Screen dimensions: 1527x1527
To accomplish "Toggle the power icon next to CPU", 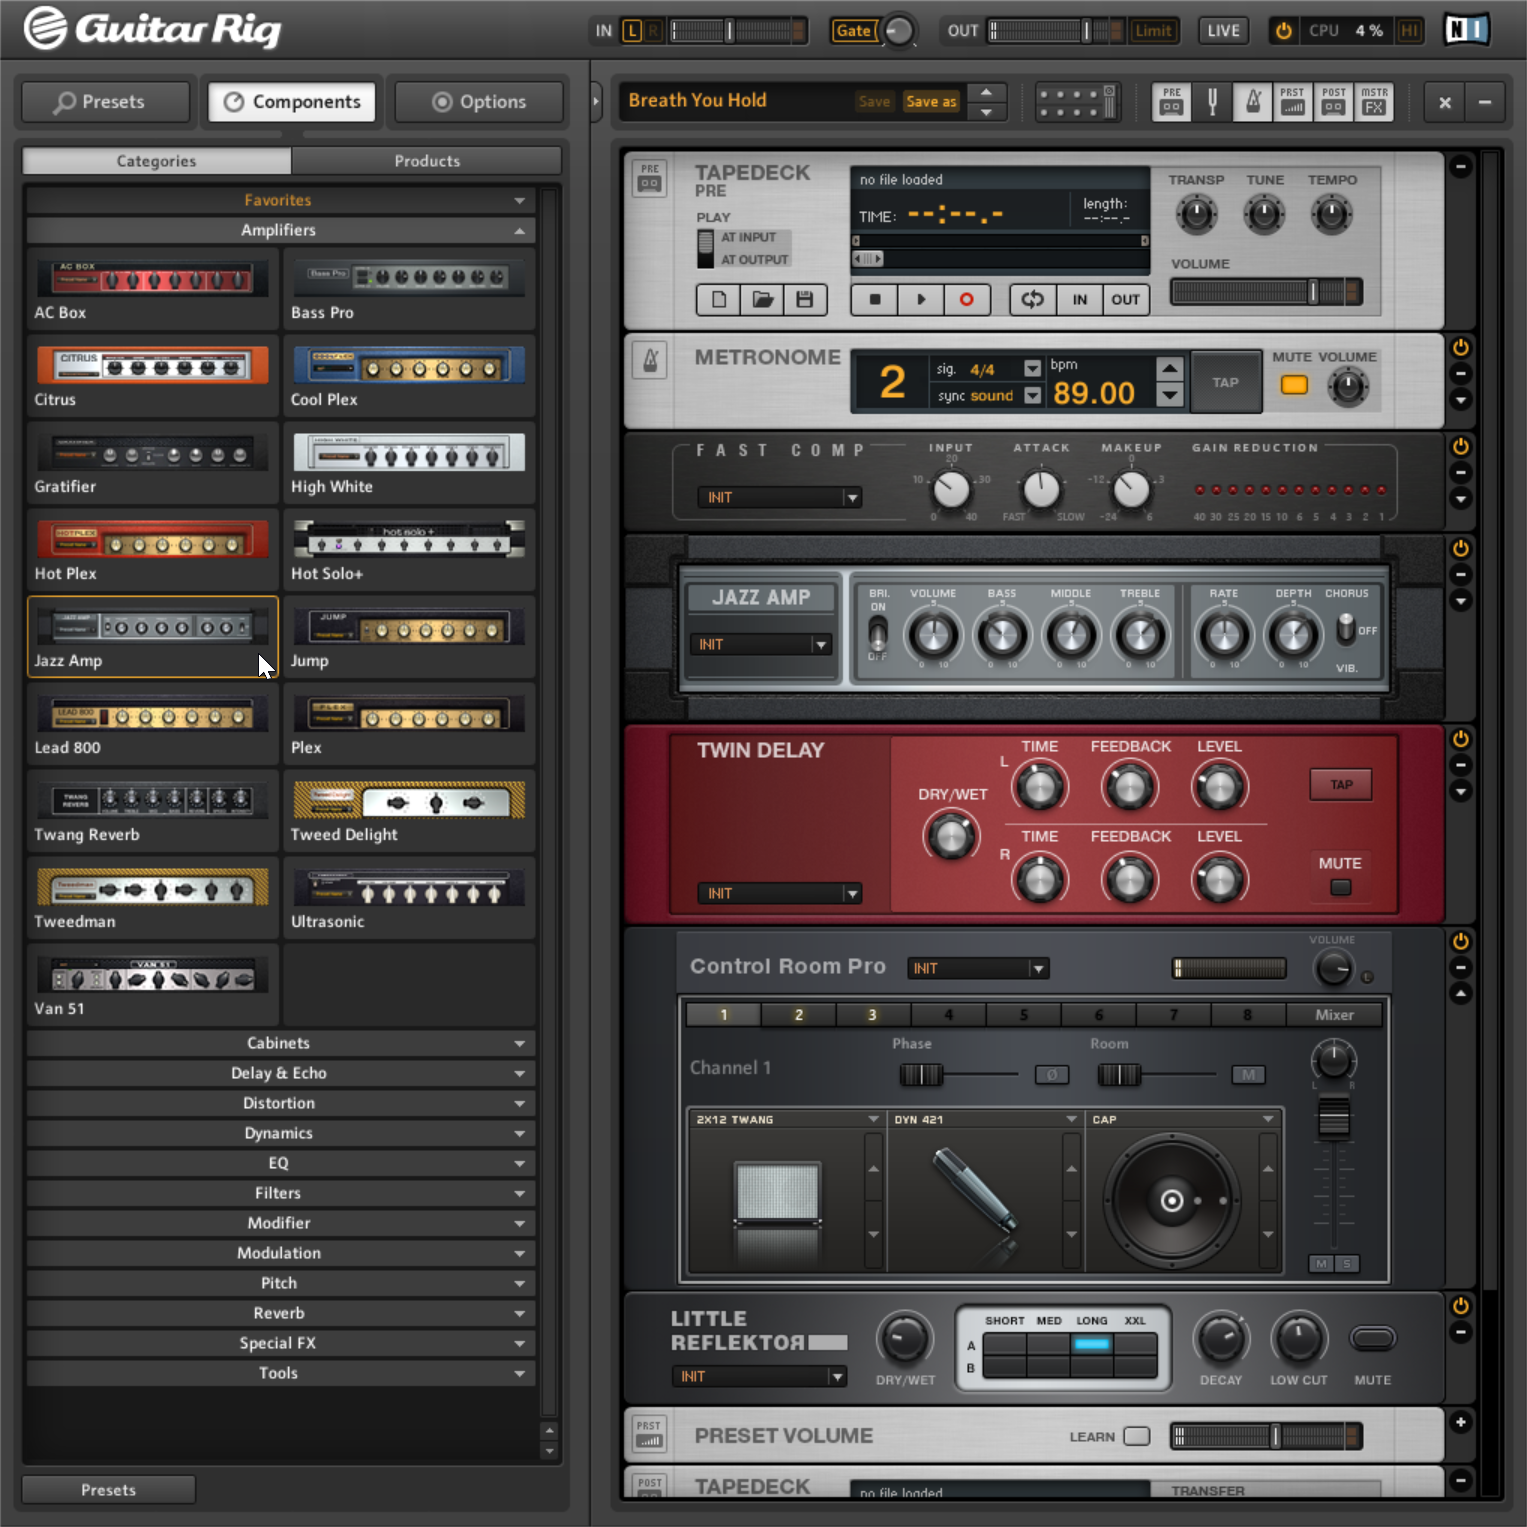I will [1283, 31].
